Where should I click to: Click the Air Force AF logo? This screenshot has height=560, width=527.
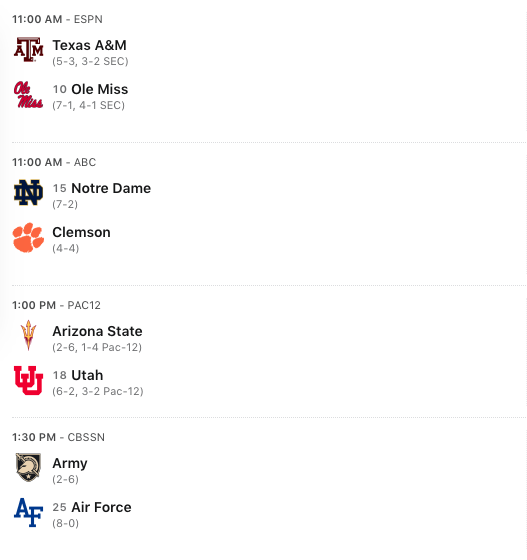point(29,512)
